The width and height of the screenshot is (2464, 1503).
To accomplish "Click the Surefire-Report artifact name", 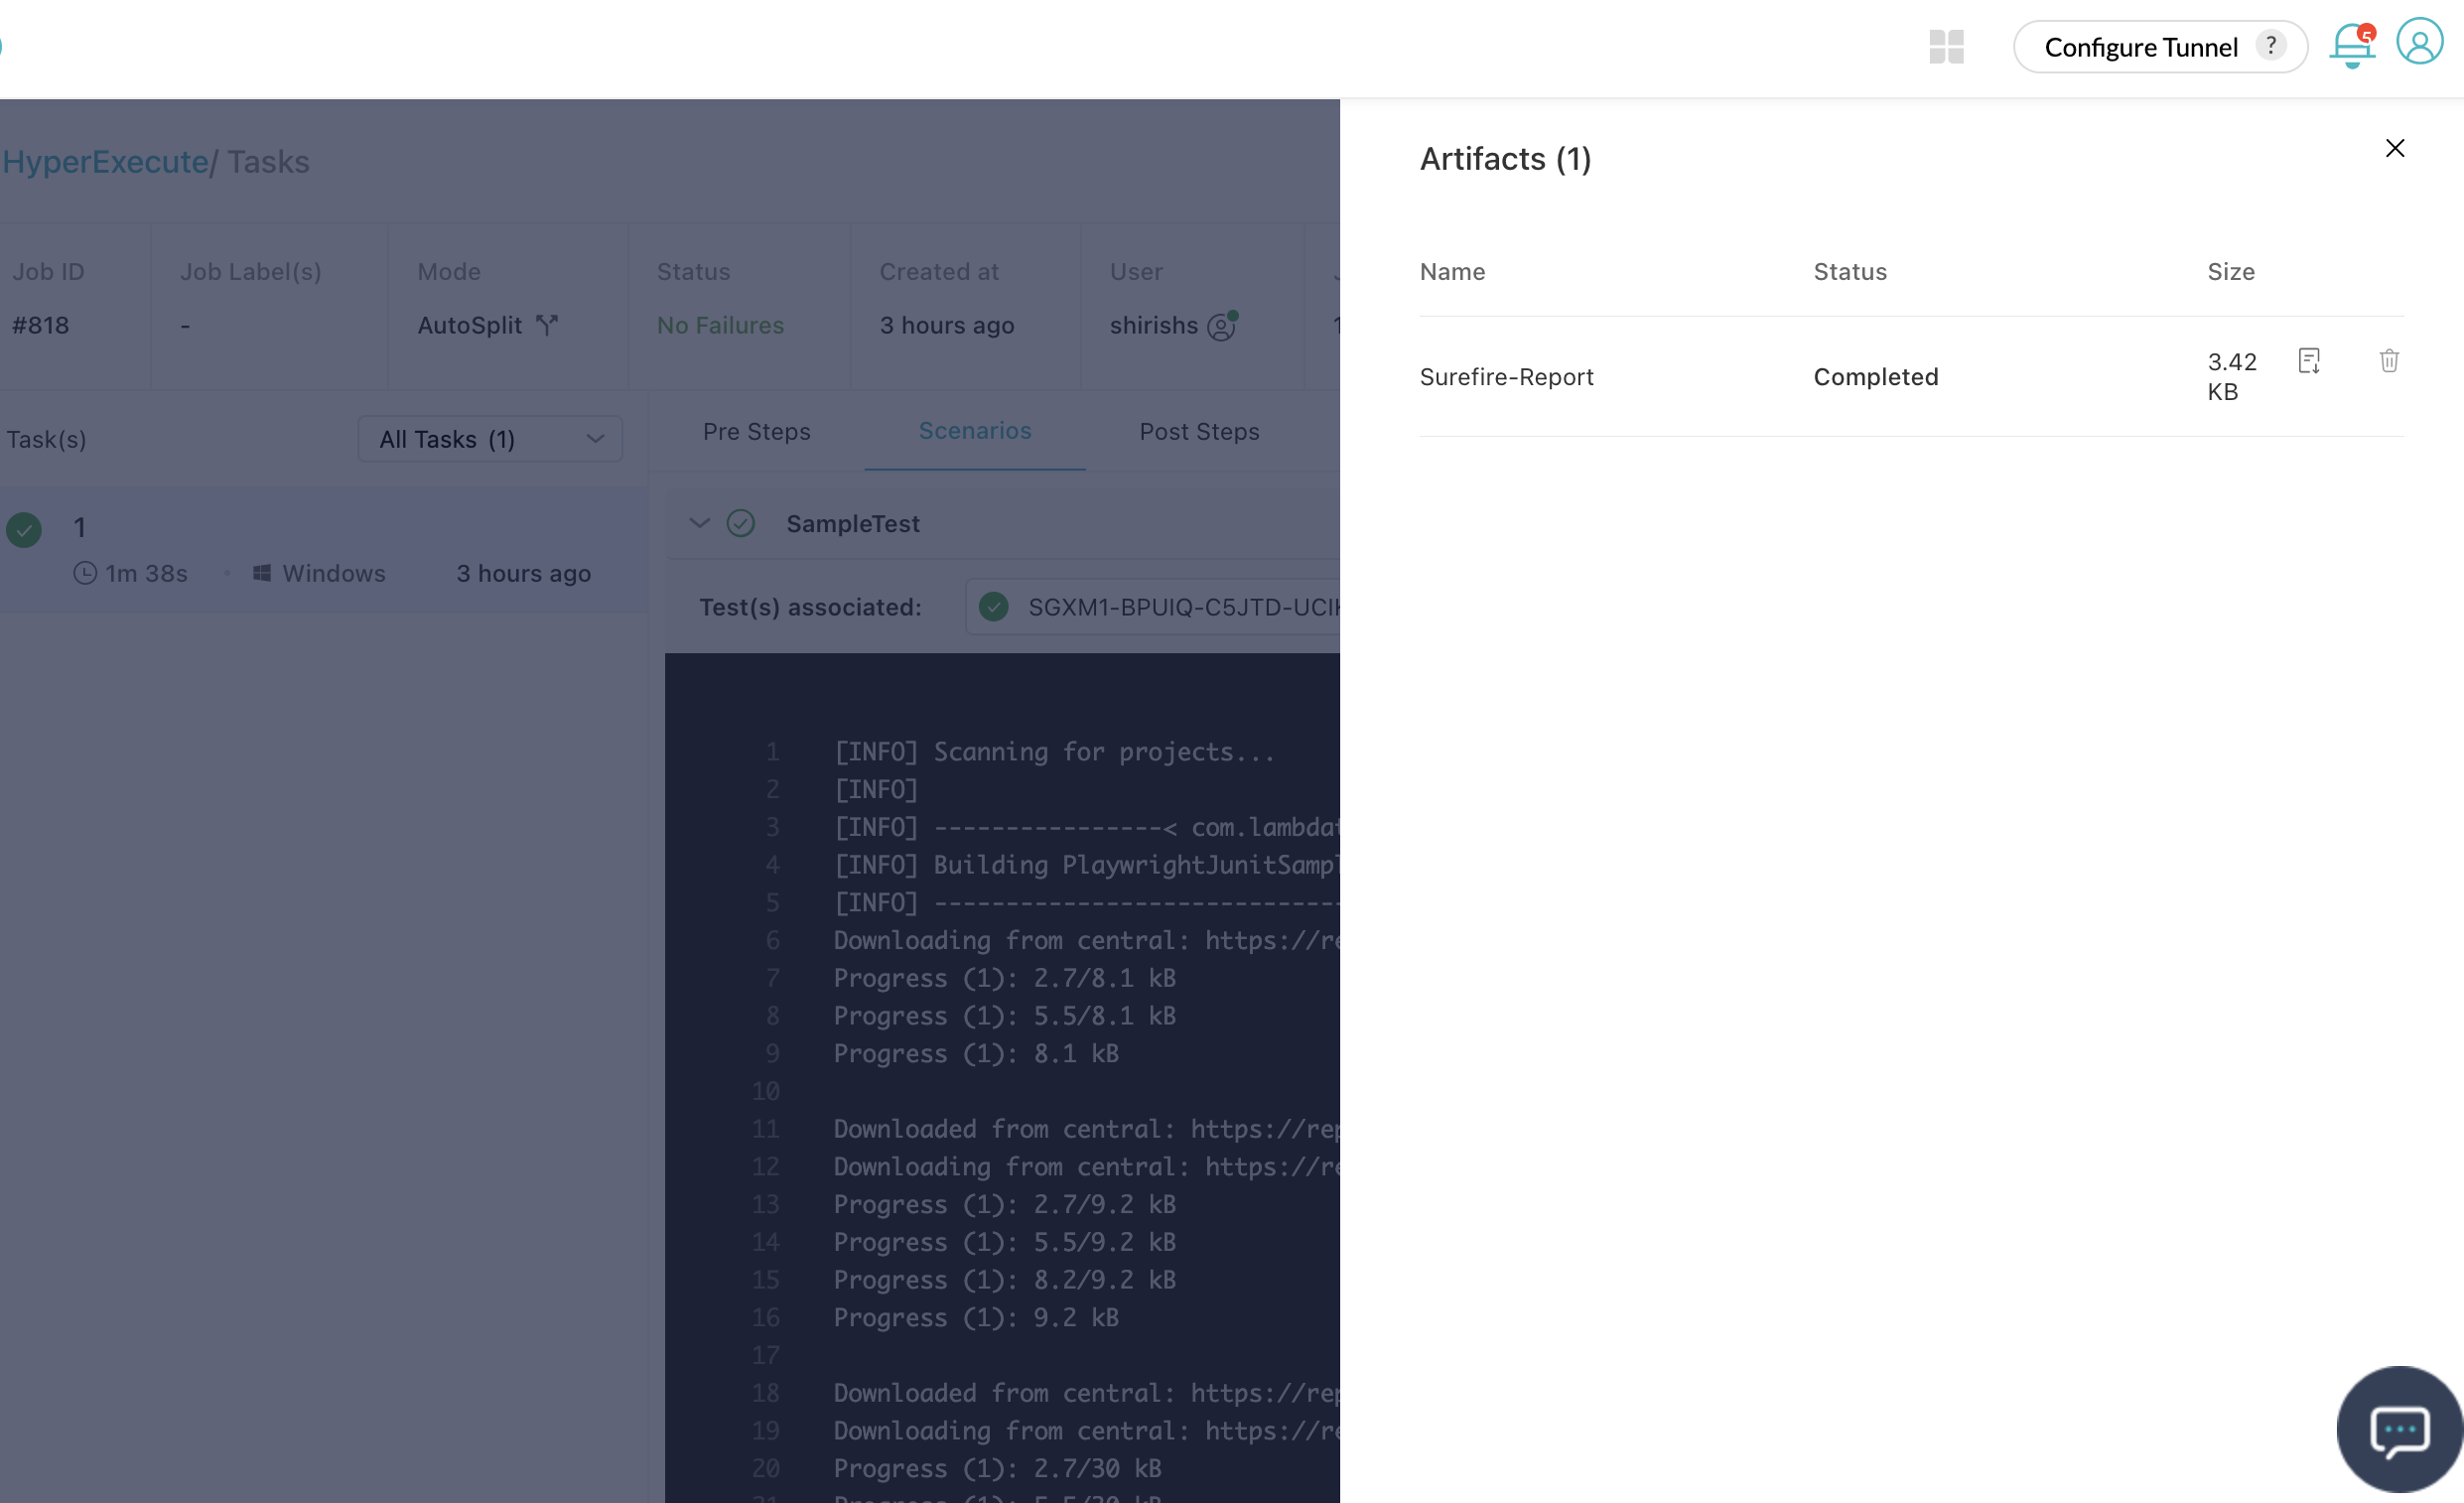I will [x=1506, y=377].
